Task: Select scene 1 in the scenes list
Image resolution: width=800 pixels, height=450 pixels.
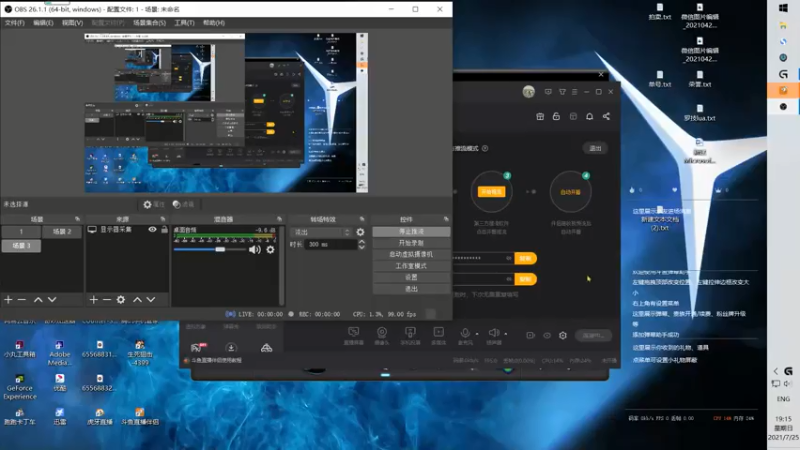Action: click(21, 232)
